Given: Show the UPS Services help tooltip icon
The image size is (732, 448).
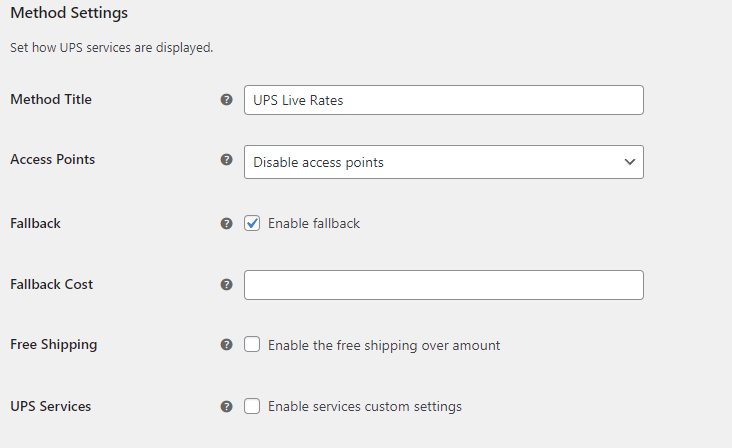Looking at the screenshot, I should point(226,407).
